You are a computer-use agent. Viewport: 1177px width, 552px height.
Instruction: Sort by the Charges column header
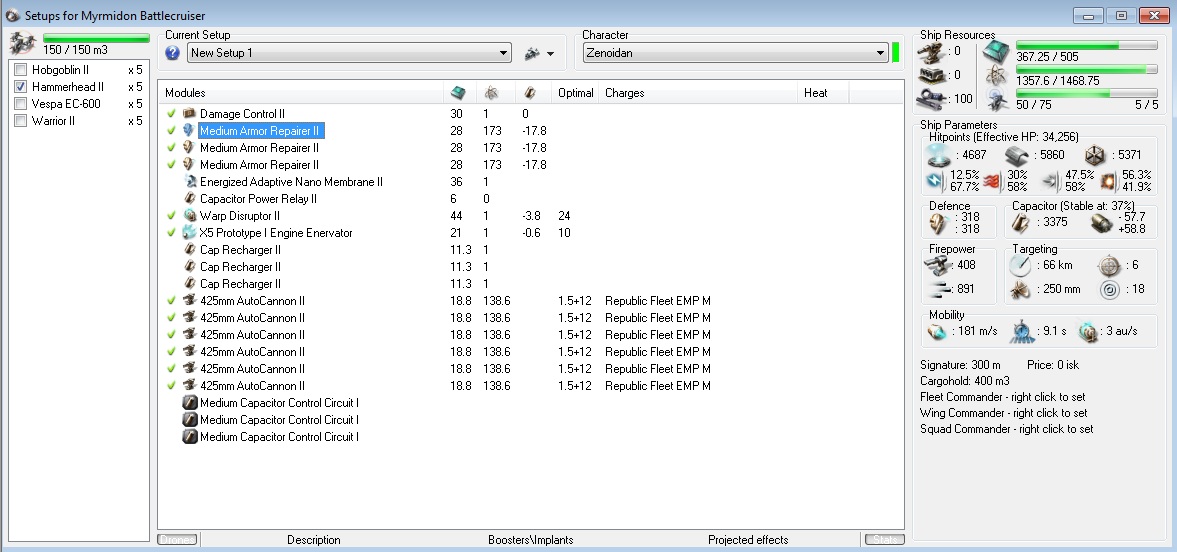point(698,93)
